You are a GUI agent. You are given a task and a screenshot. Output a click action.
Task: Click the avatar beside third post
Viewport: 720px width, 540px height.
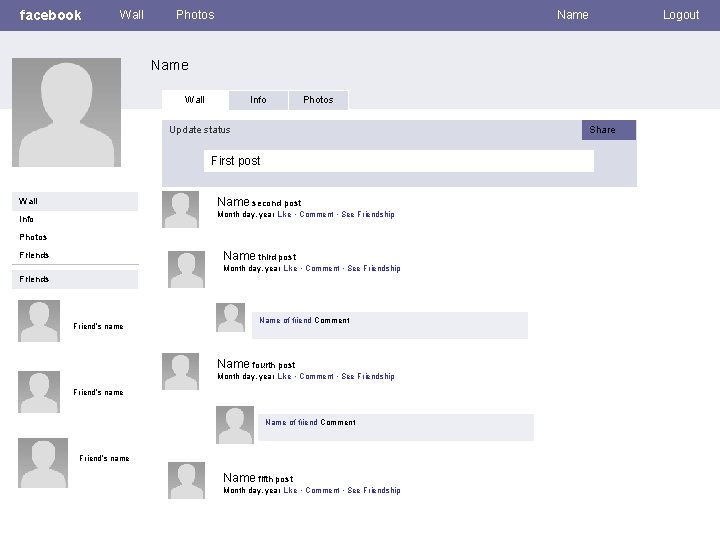pos(186,269)
